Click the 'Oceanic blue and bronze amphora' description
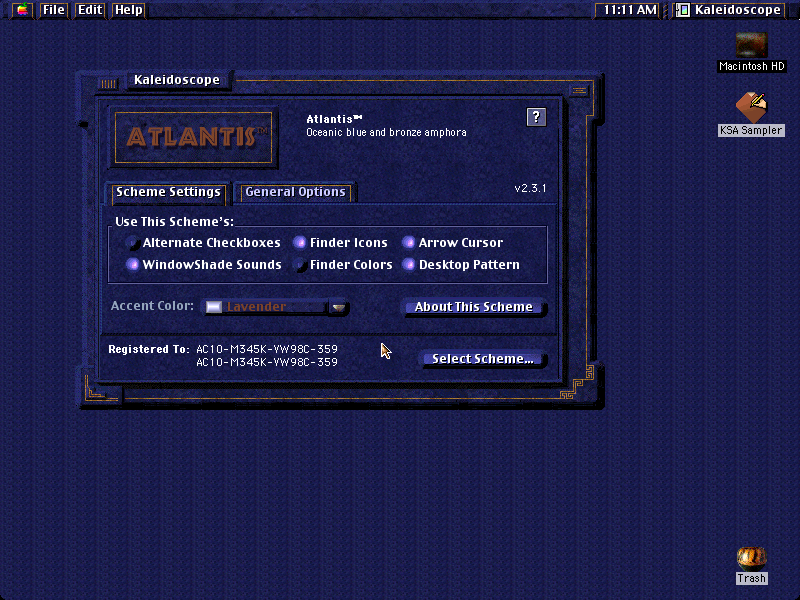This screenshot has height=600, width=800. click(x=386, y=133)
